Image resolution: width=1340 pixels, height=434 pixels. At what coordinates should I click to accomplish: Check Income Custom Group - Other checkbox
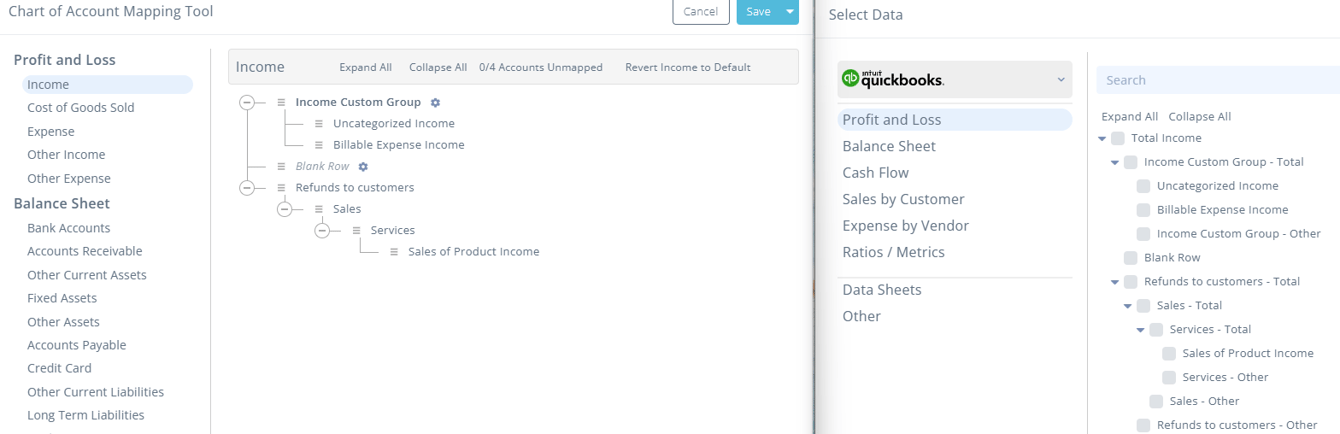click(1143, 234)
